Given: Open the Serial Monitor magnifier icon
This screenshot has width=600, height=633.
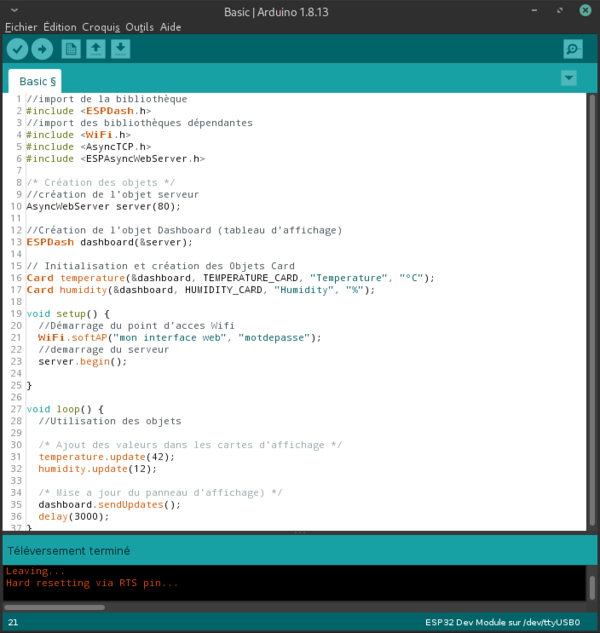Looking at the screenshot, I should click(573, 49).
